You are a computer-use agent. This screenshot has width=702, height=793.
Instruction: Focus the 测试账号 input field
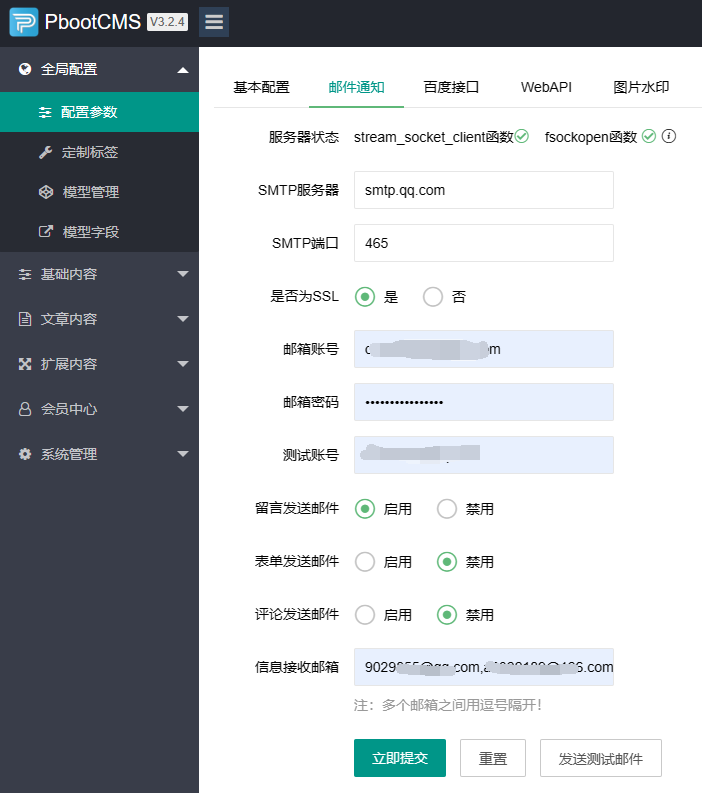pyautogui.click(x=484, y=455)
